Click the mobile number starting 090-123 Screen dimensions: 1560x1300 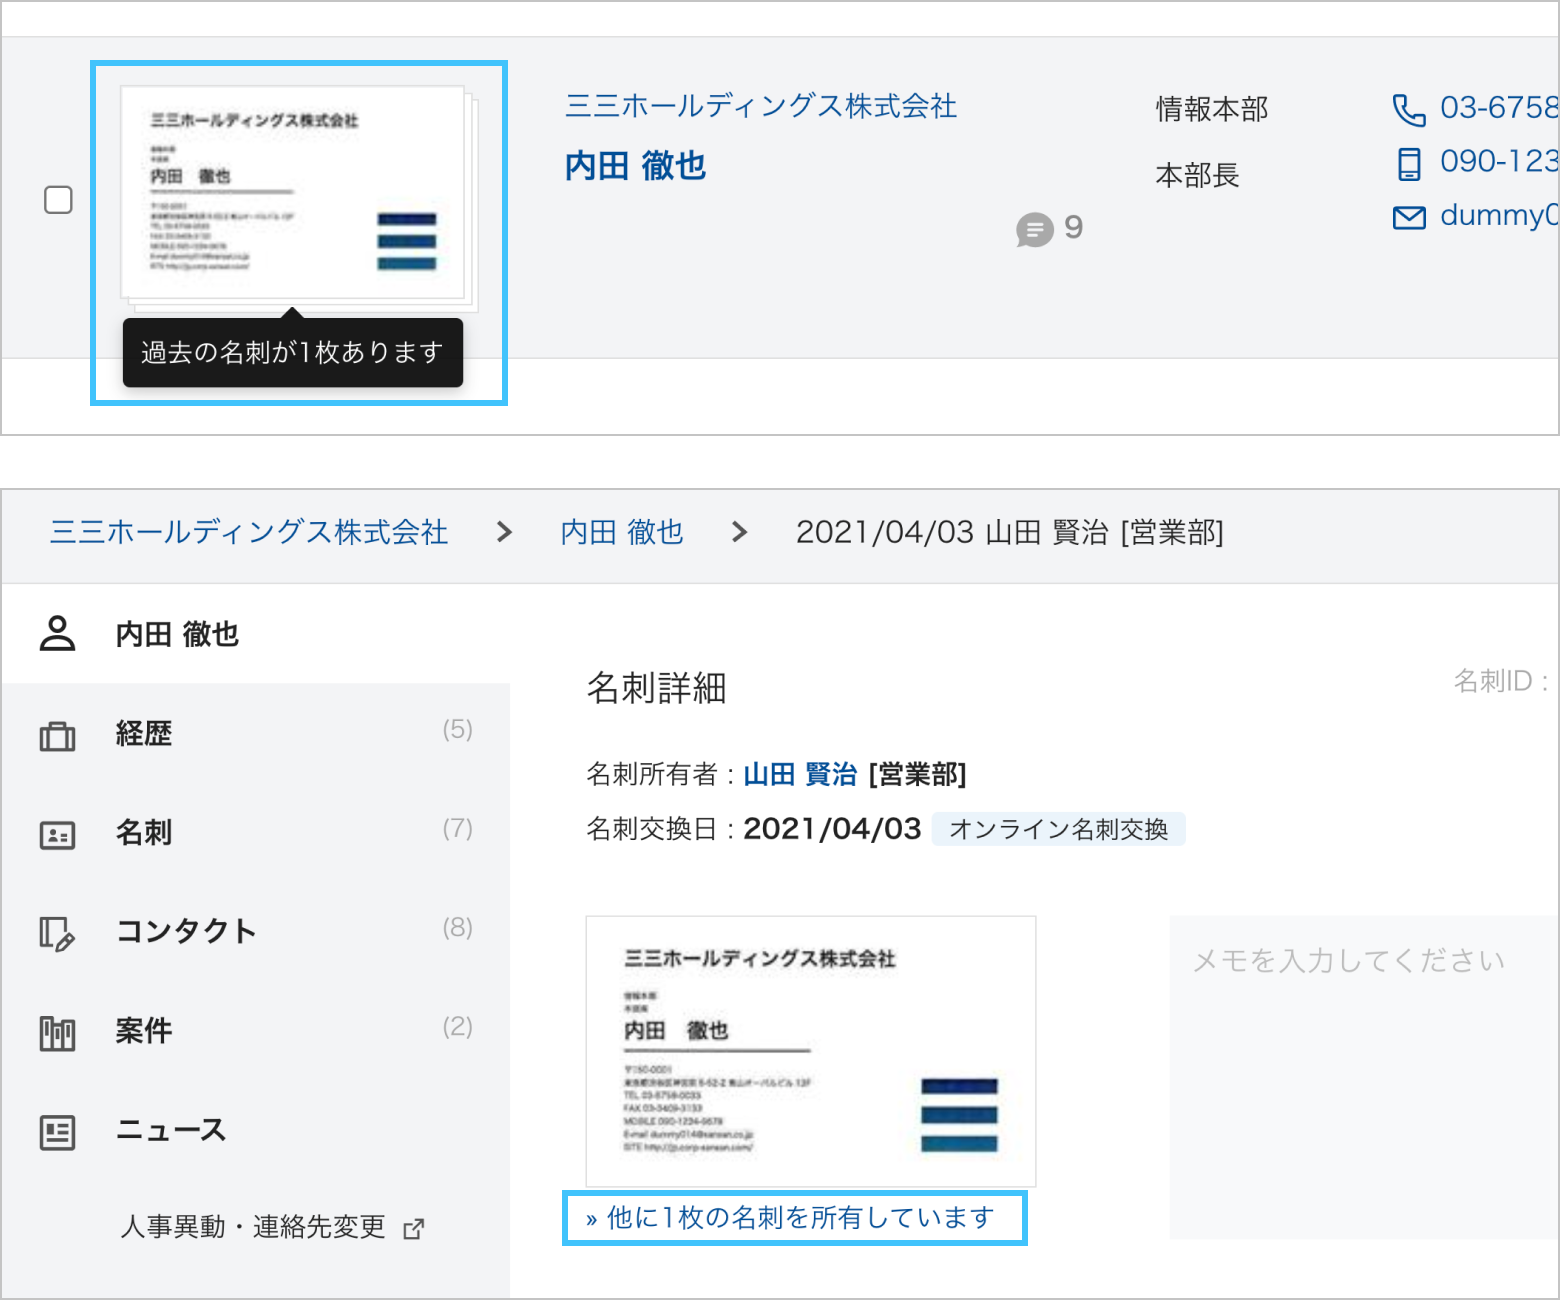(x=1499, y=161)
